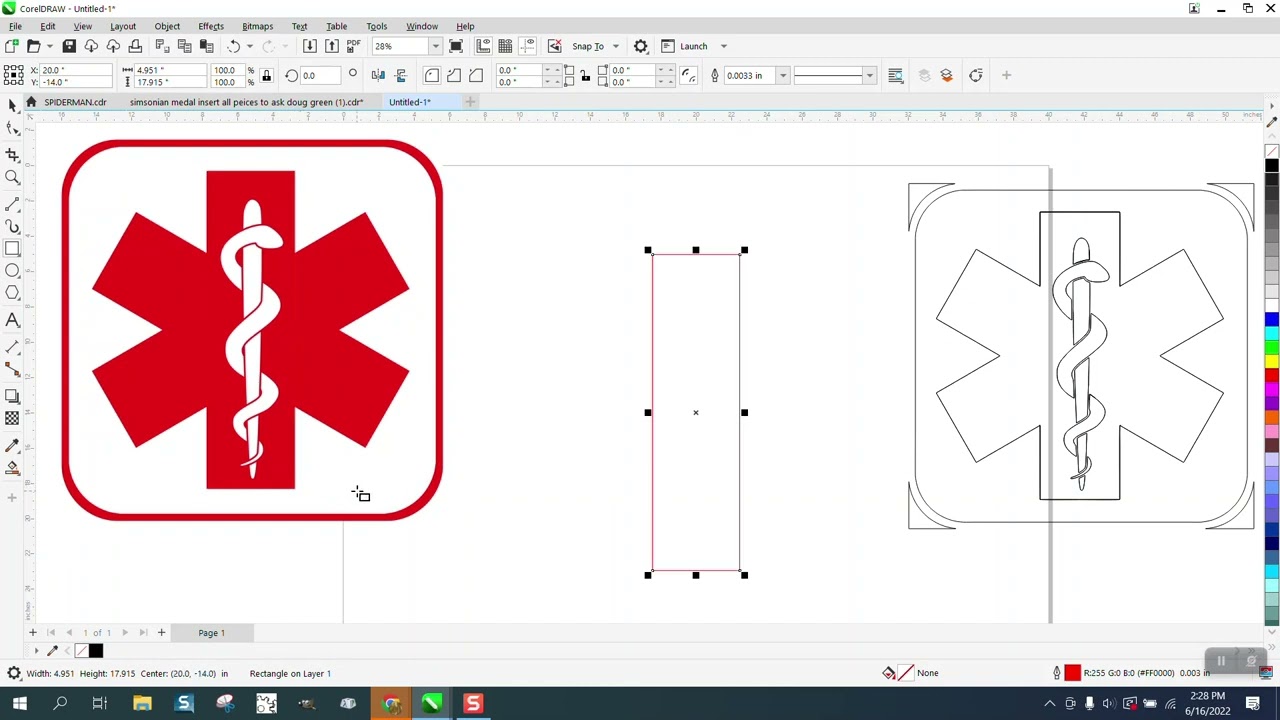Select the Color Eyedropper tool
Viewport: 1280px width, 720px height.
12,445
